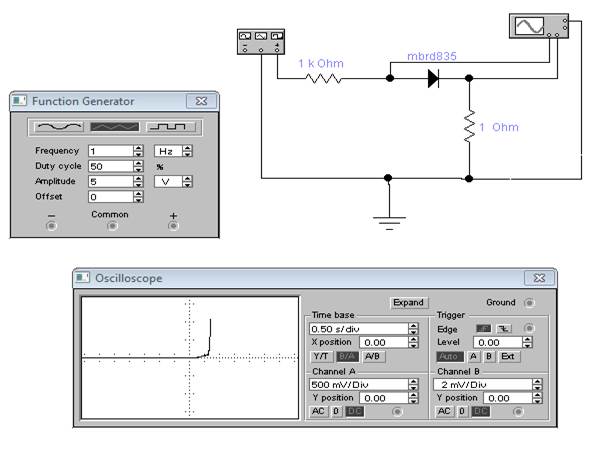Switch to A/B display mode
607x458 pixels.
tap(373, 356)
